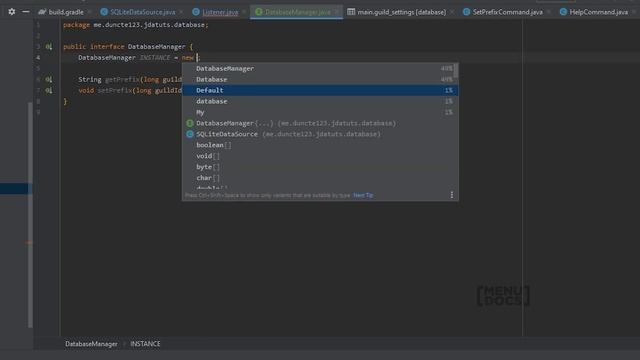
Task: Open Next Tip link in completion popup
Action: tap(363, 195)
